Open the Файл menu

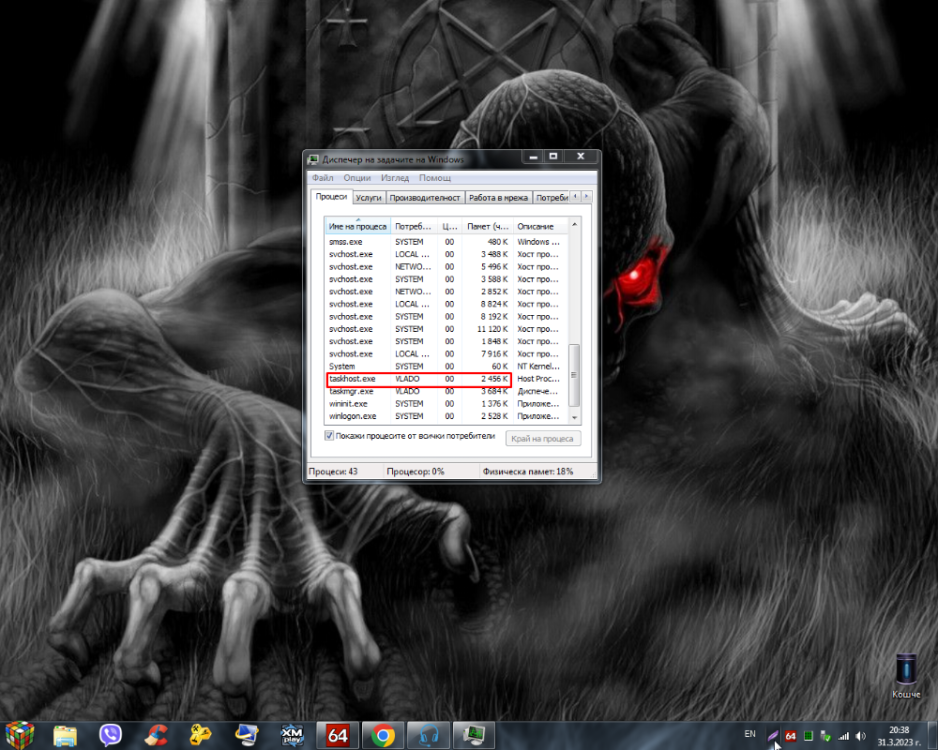[322, 178]
